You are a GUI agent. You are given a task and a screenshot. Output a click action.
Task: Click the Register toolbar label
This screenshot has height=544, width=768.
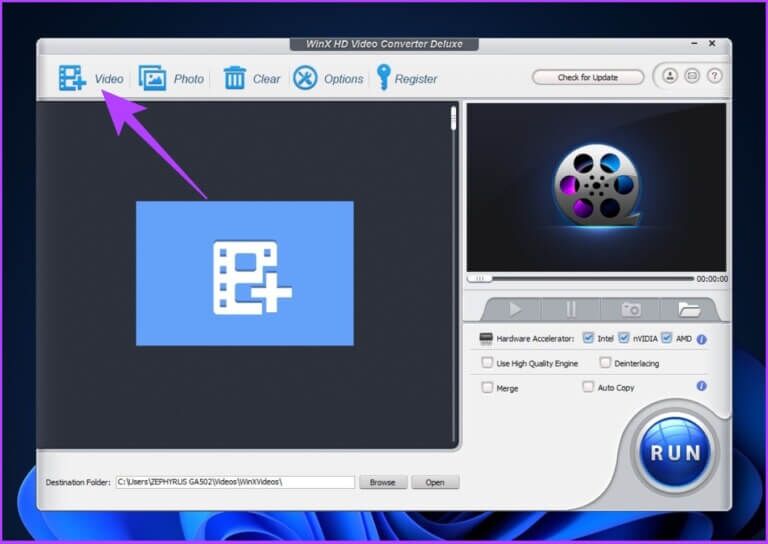416,79
